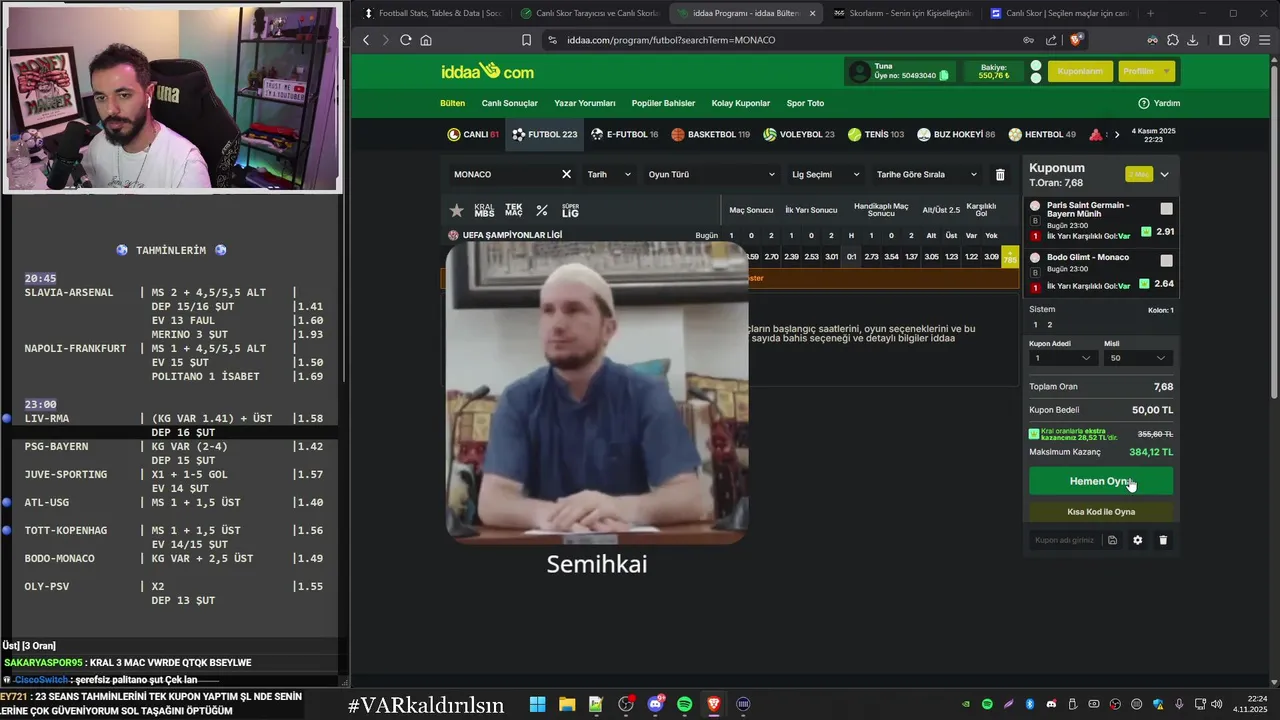1280x720 pixels.
Task: Open Windows Start menu
Action: pyautogui.click(x=537, y=704)
